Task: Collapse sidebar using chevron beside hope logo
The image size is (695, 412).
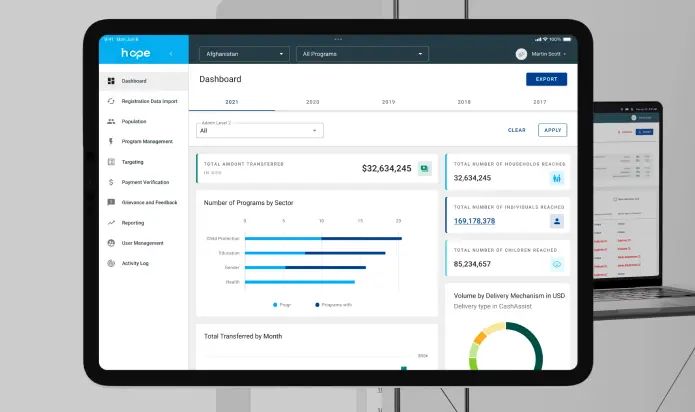Action: pos(171,53)
